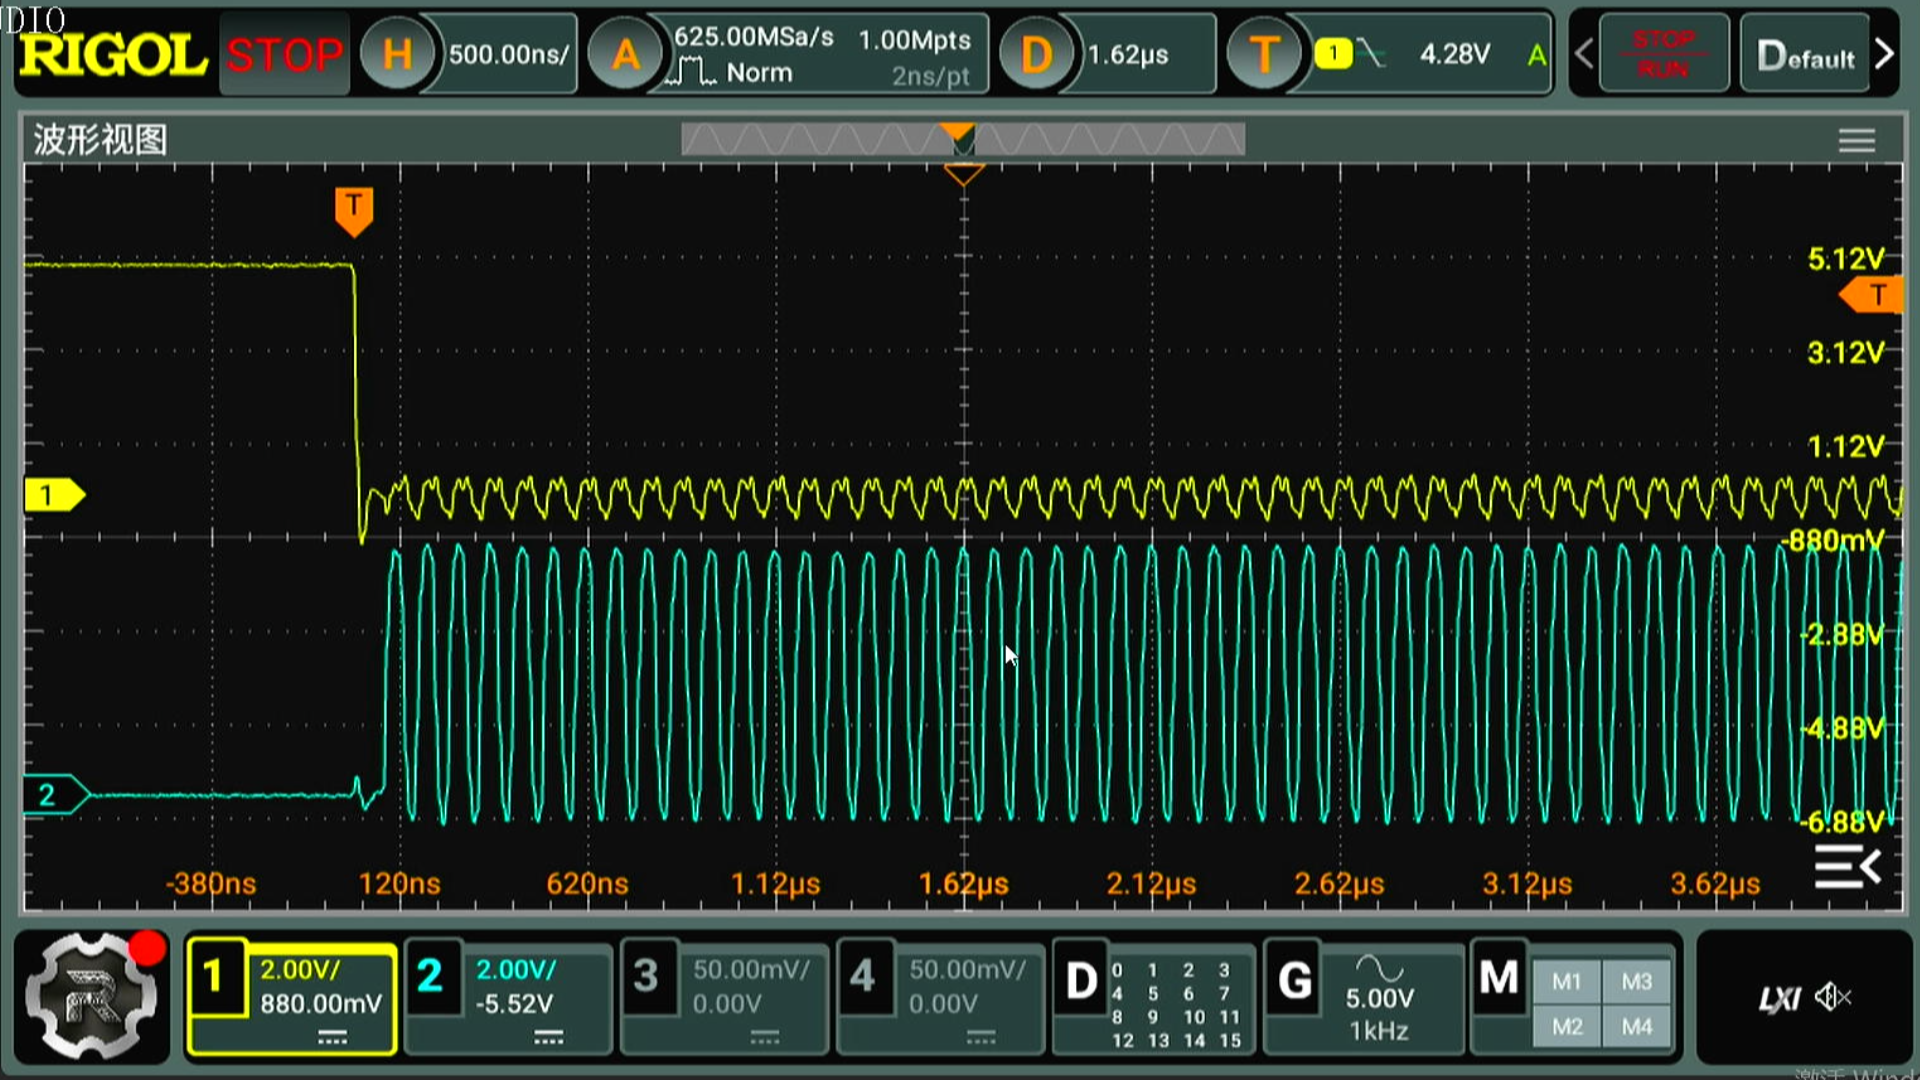Open the Acquire (A) settings icon
The image size is (1920, 1080).
[625, 54]
